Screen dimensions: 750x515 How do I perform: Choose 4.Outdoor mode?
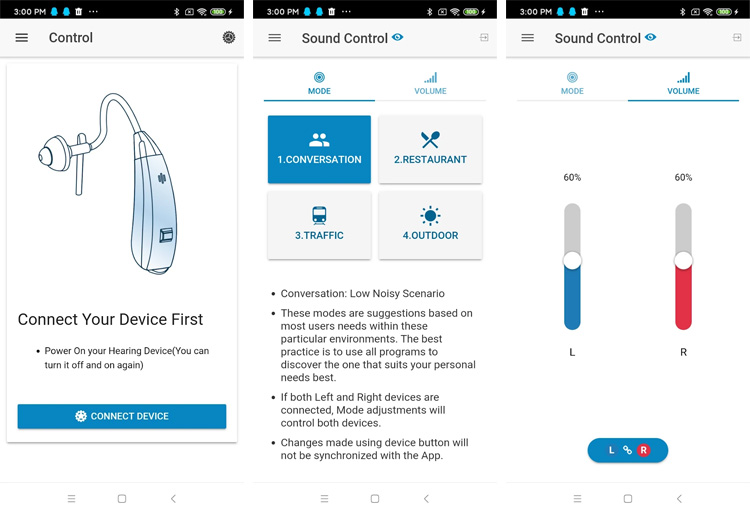pyautogui.click(x=430, y=225)
